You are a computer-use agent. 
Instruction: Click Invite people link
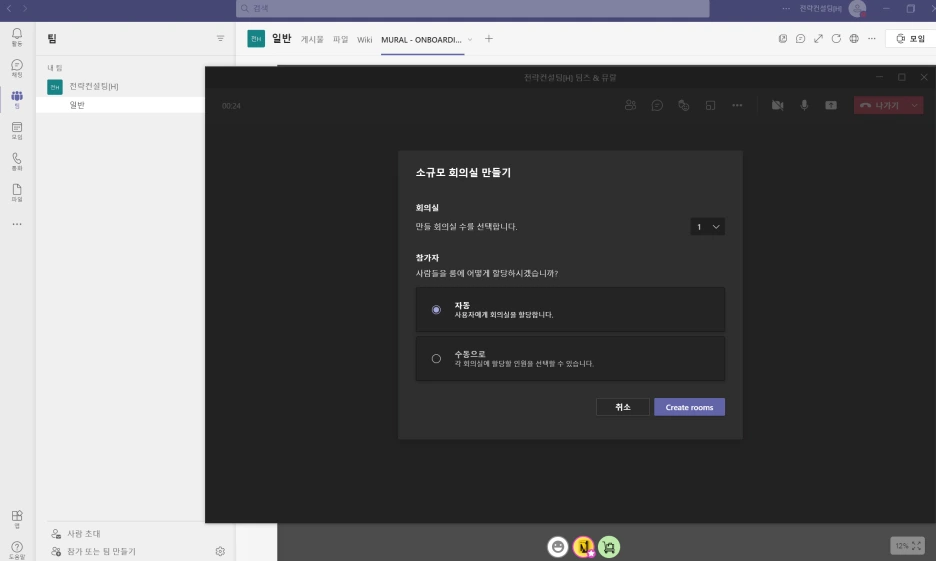76,534
